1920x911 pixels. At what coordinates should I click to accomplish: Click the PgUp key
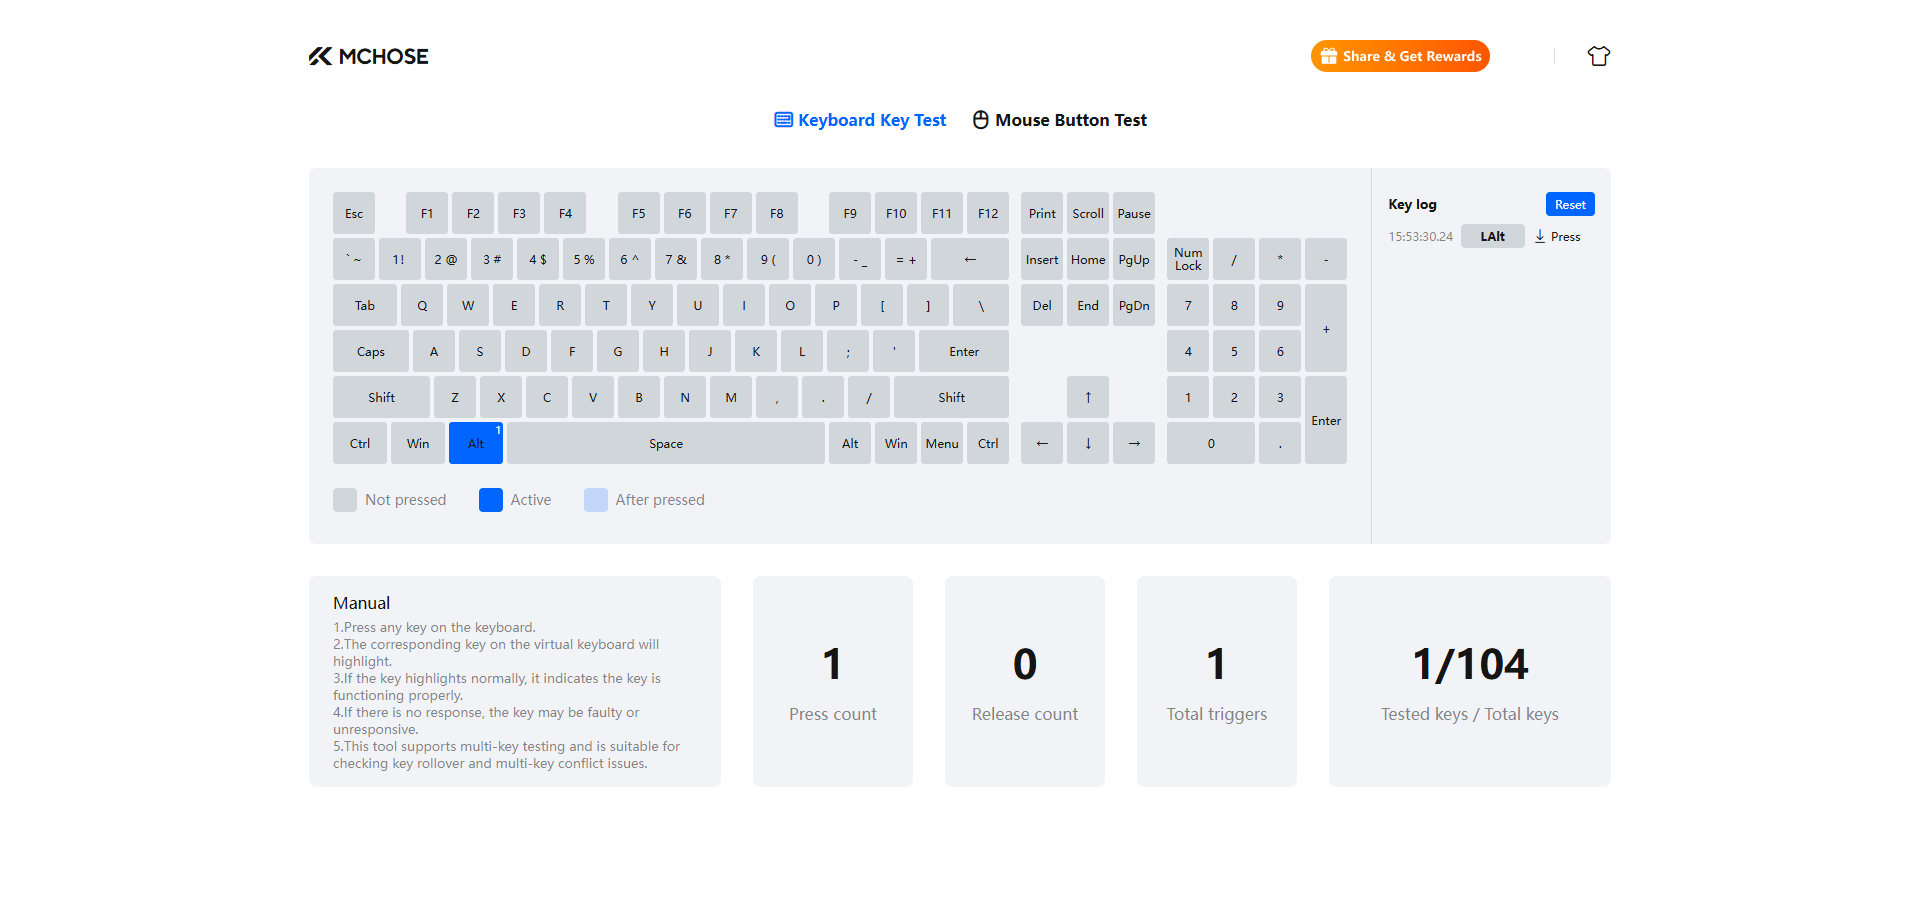tap(1134, 259)
